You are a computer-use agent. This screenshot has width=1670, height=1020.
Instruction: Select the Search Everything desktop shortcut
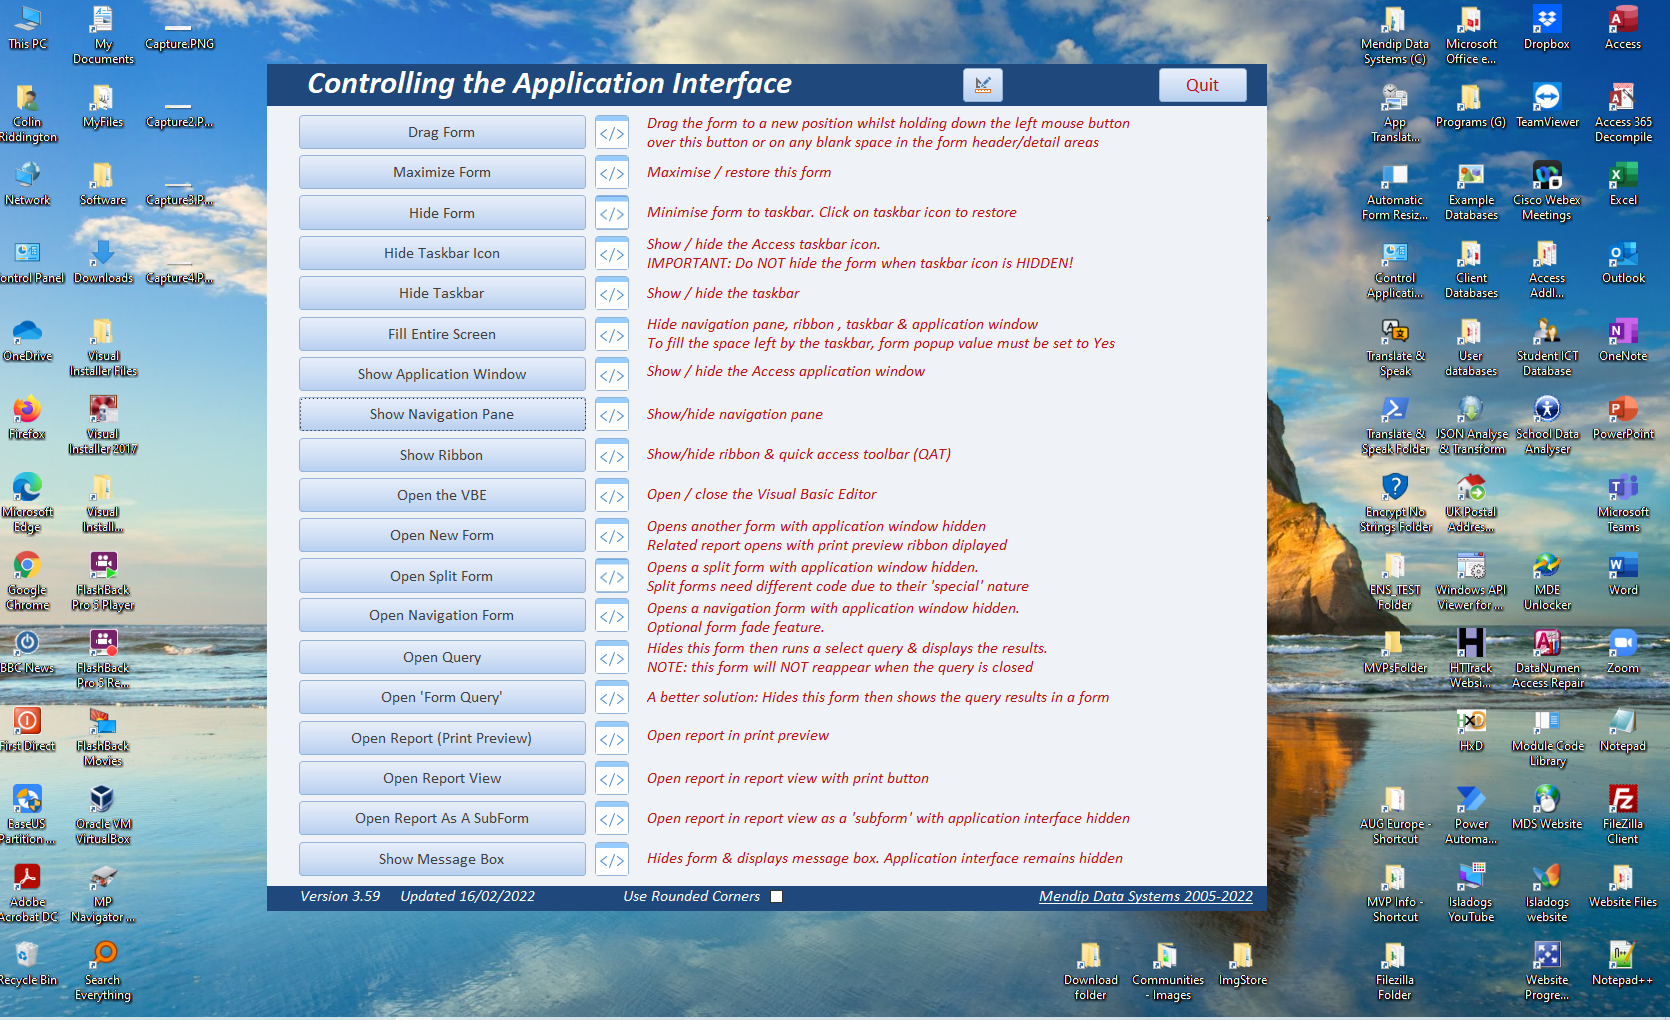pos(102,971)
